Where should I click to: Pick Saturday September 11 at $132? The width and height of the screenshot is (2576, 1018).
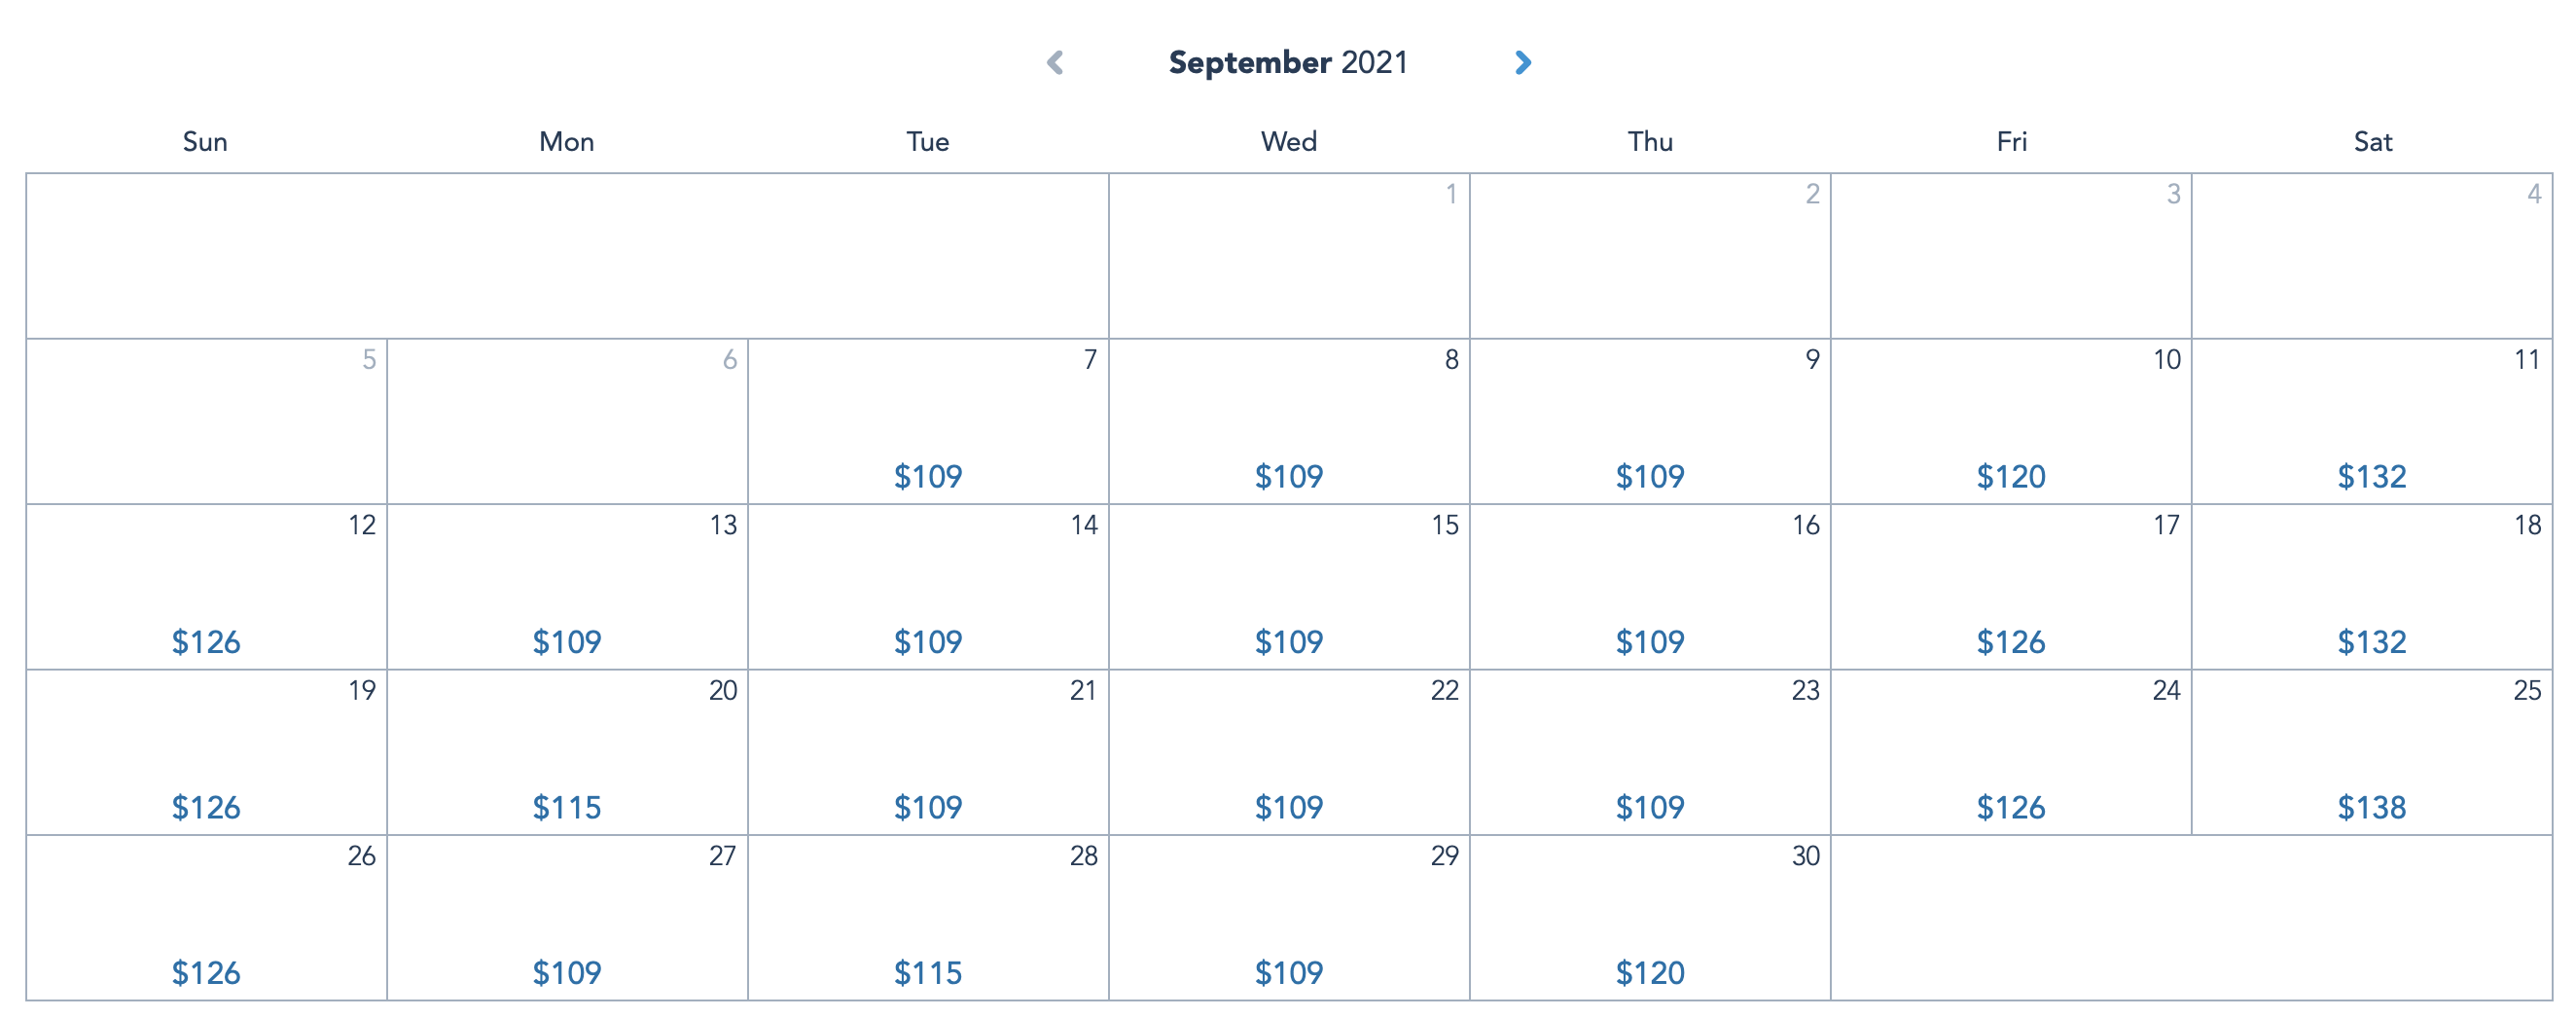[x=2372, y=421]
